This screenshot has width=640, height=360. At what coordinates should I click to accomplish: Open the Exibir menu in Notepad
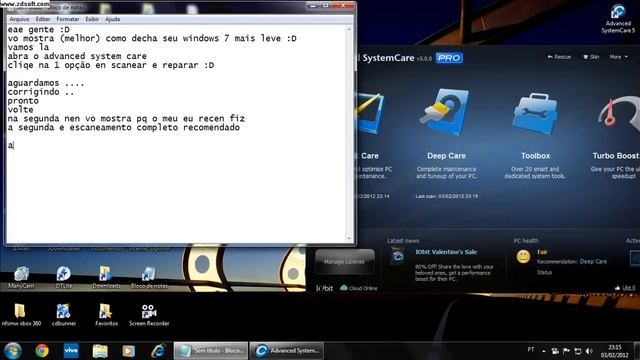coord(92,19)
